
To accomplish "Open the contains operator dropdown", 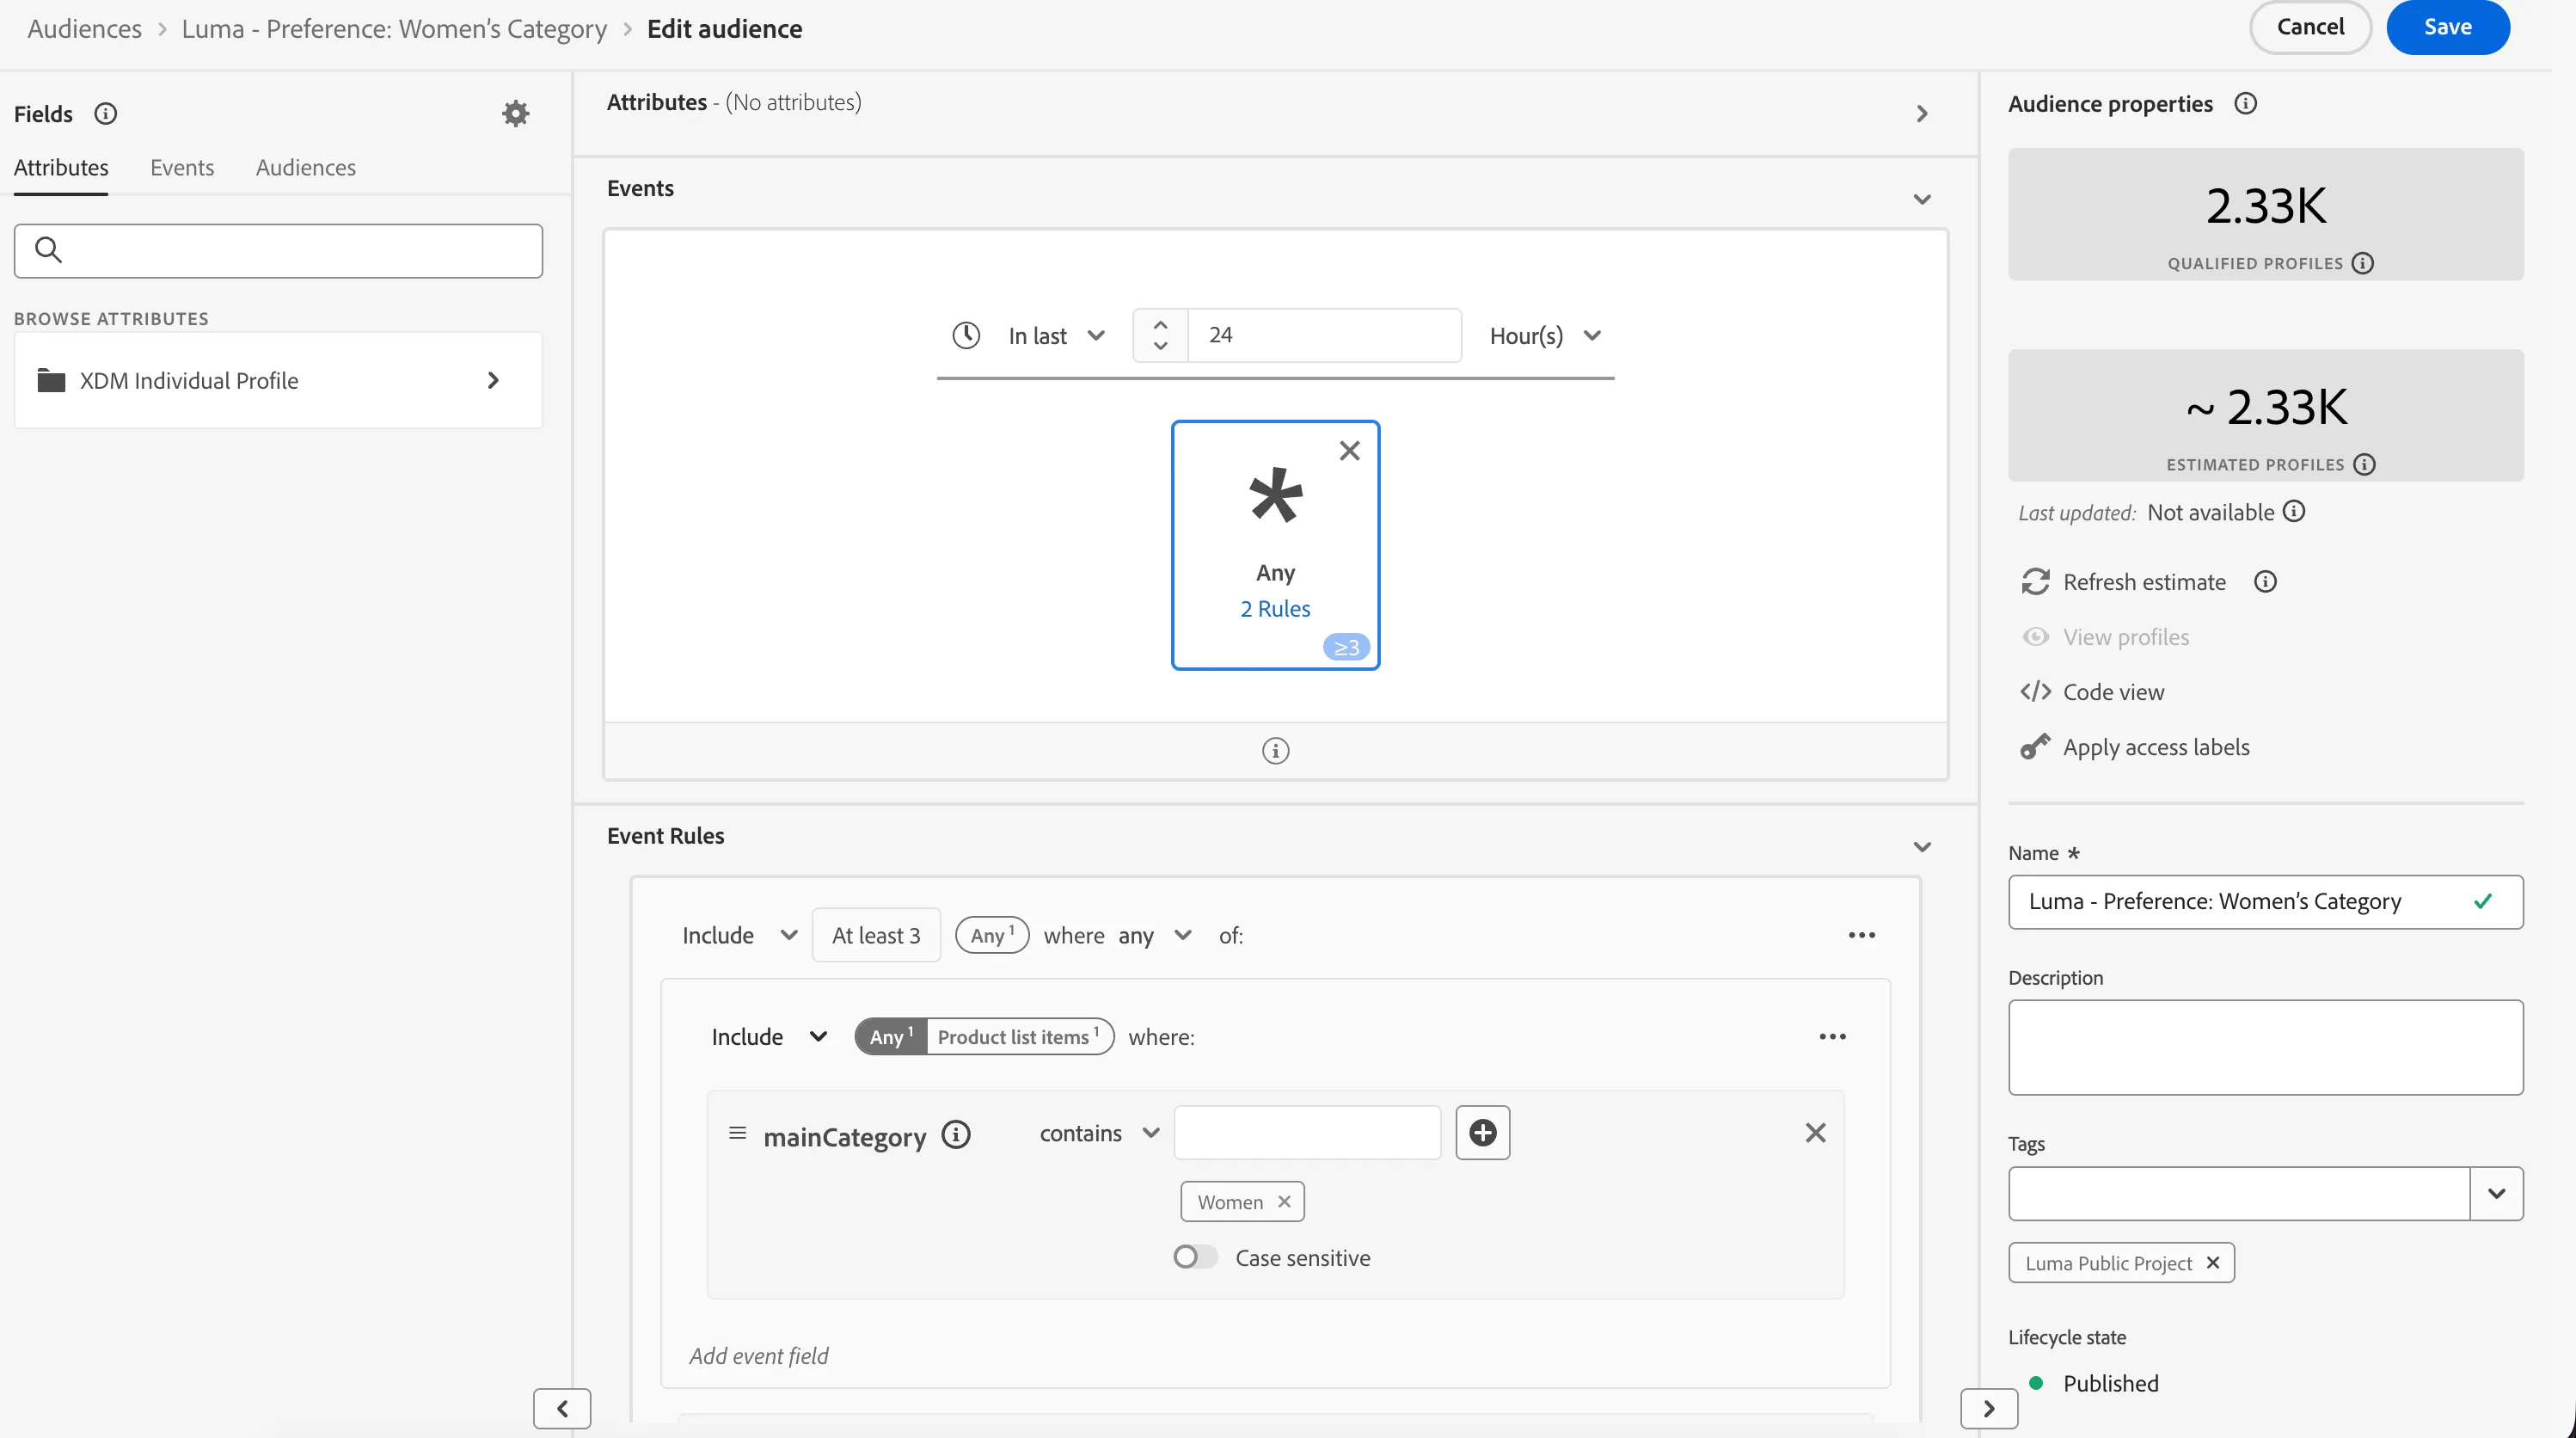I will click(1099, 1133).
